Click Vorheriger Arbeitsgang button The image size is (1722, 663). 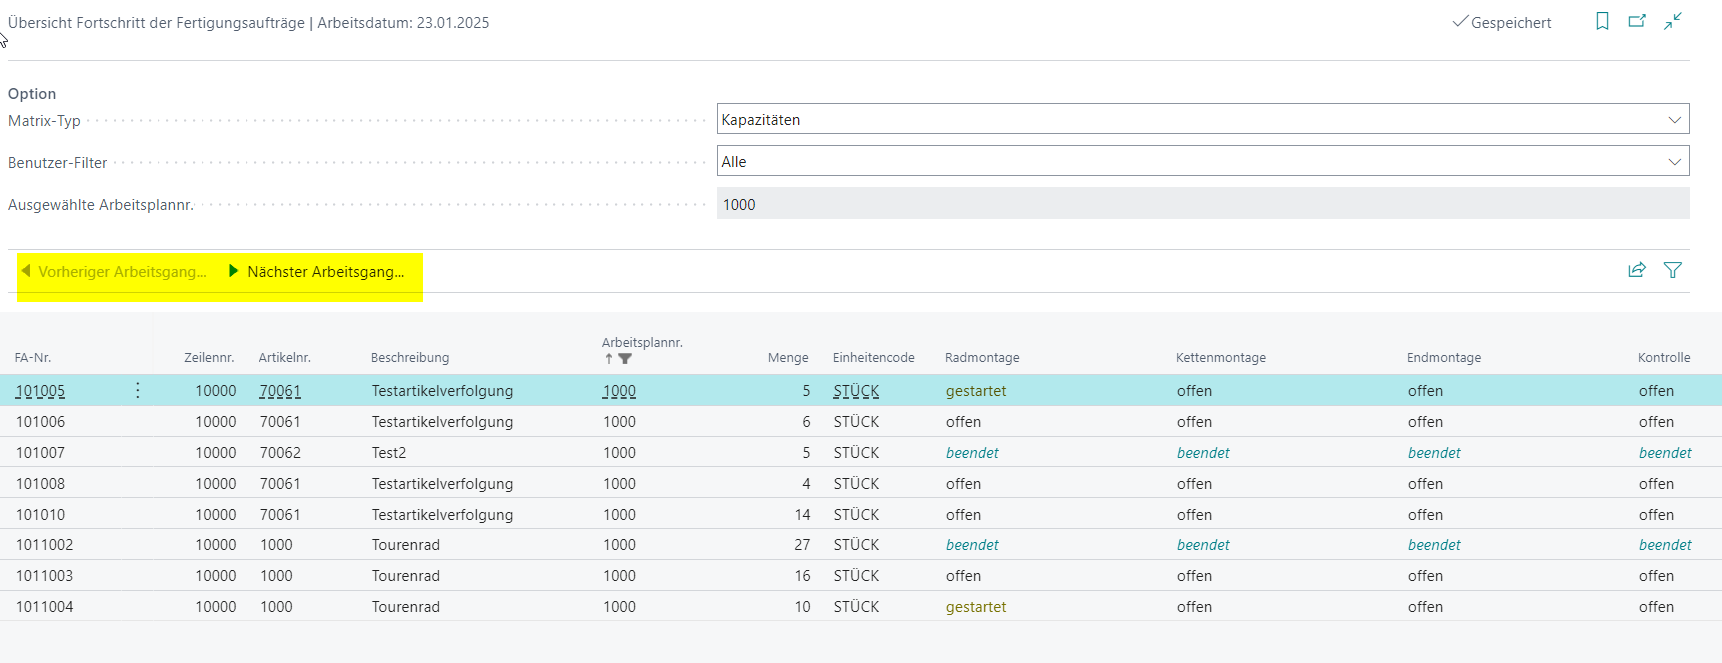click(x=114, y=272)
